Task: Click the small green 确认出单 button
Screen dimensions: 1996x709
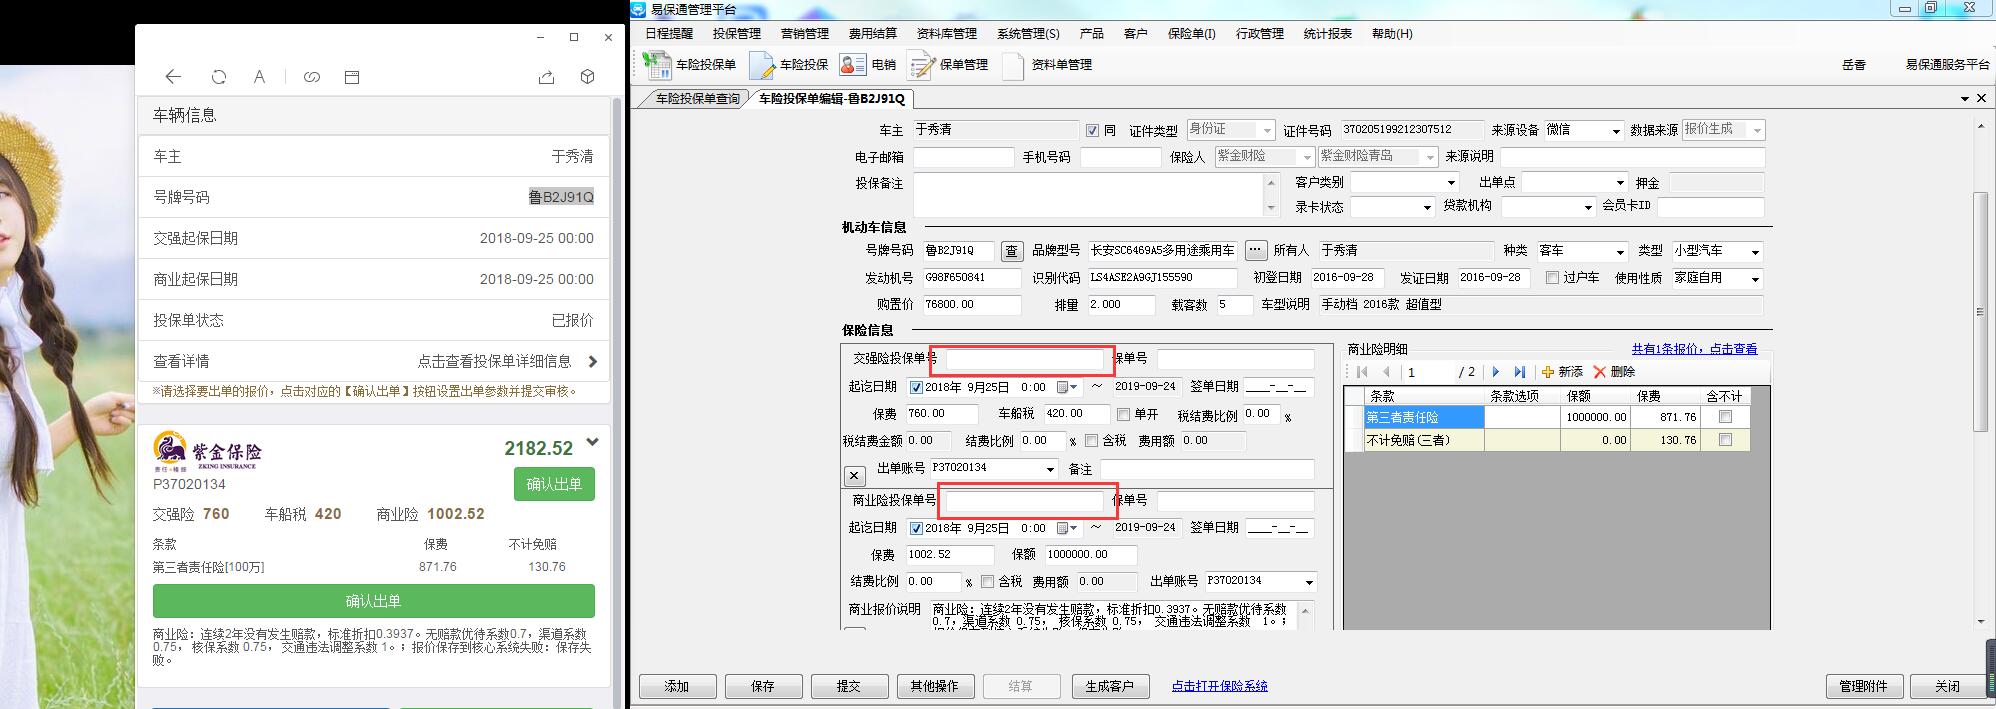Action: click(554, 484)
